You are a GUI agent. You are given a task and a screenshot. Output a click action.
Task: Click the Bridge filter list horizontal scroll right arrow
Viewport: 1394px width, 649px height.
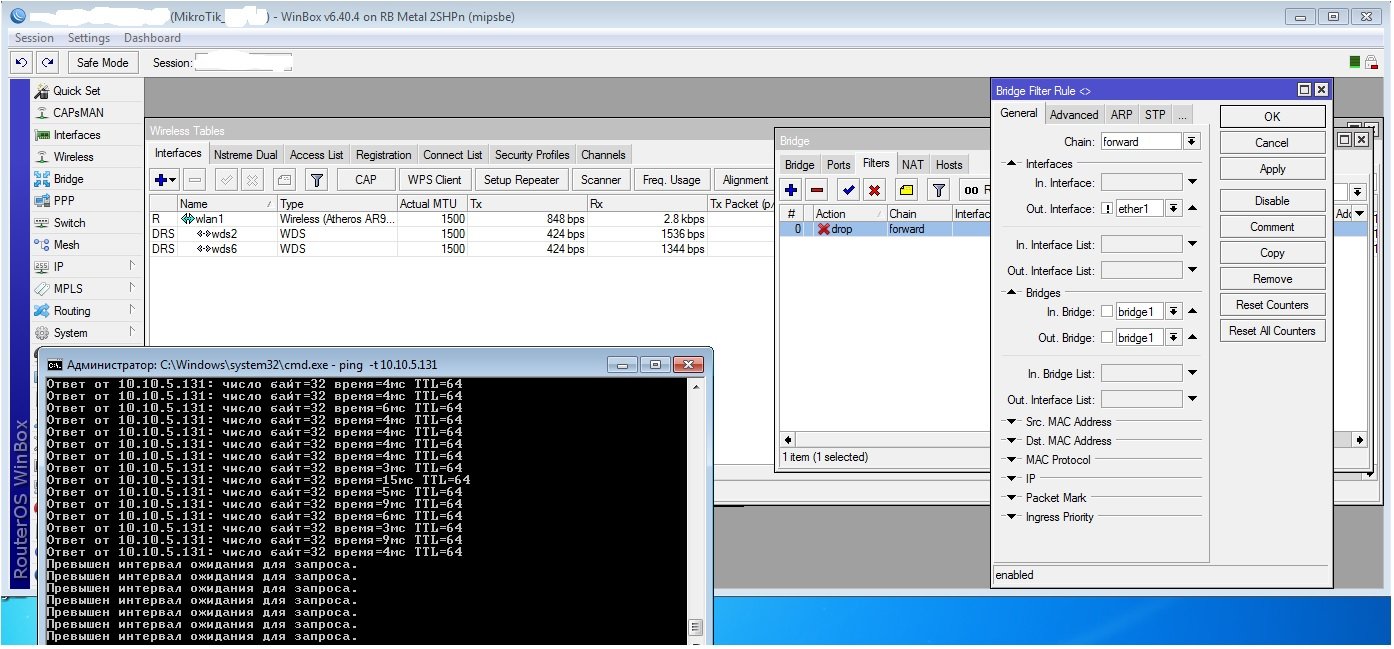(x=1360, y=439)
